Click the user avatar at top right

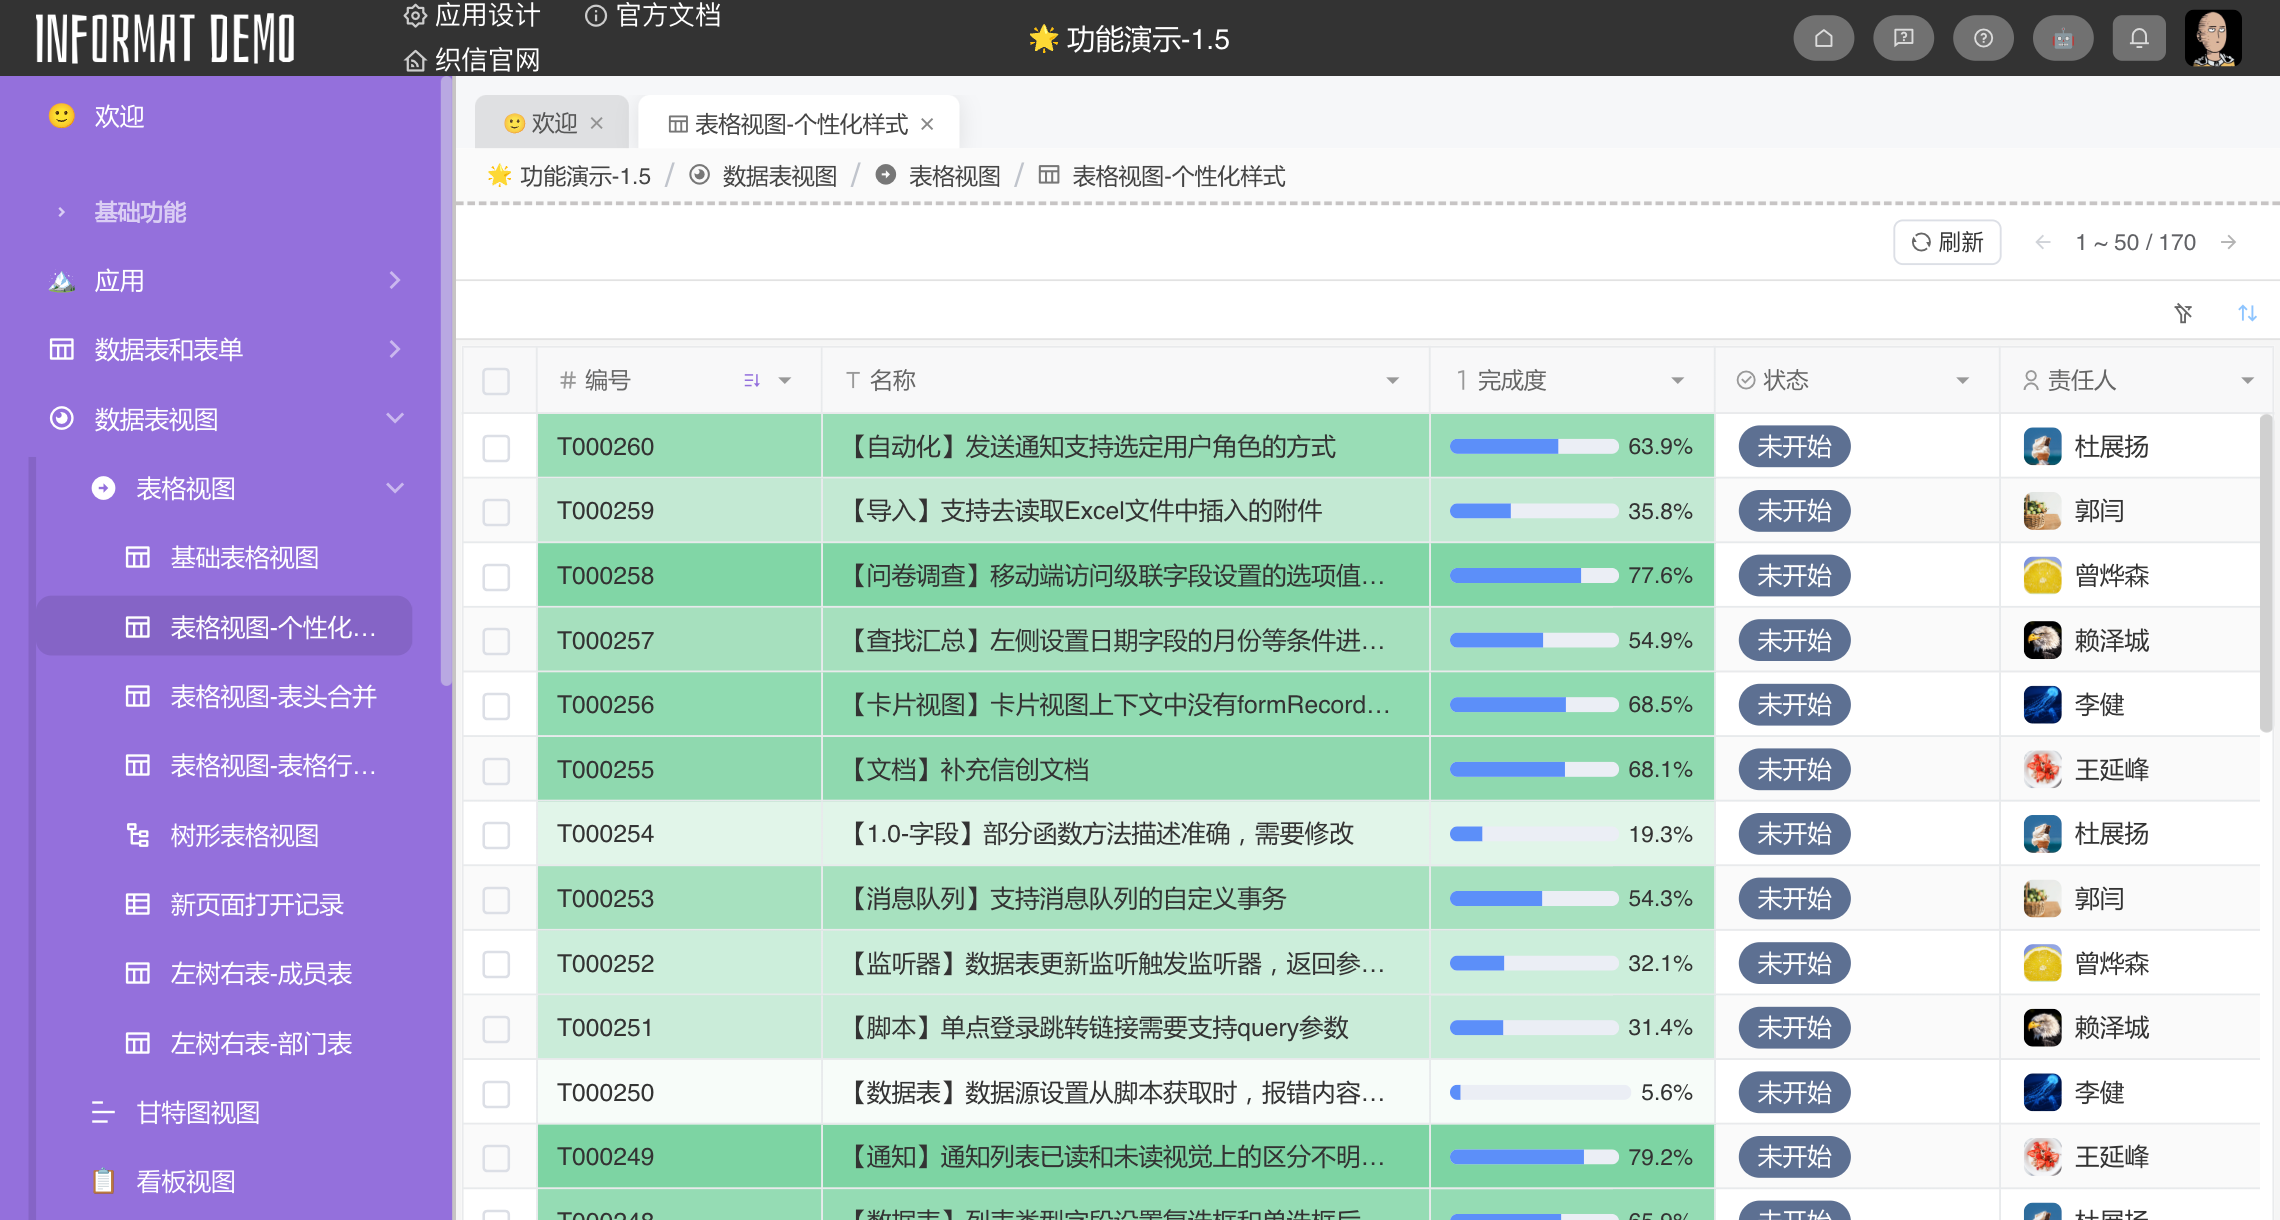(x=2213, y=37)
